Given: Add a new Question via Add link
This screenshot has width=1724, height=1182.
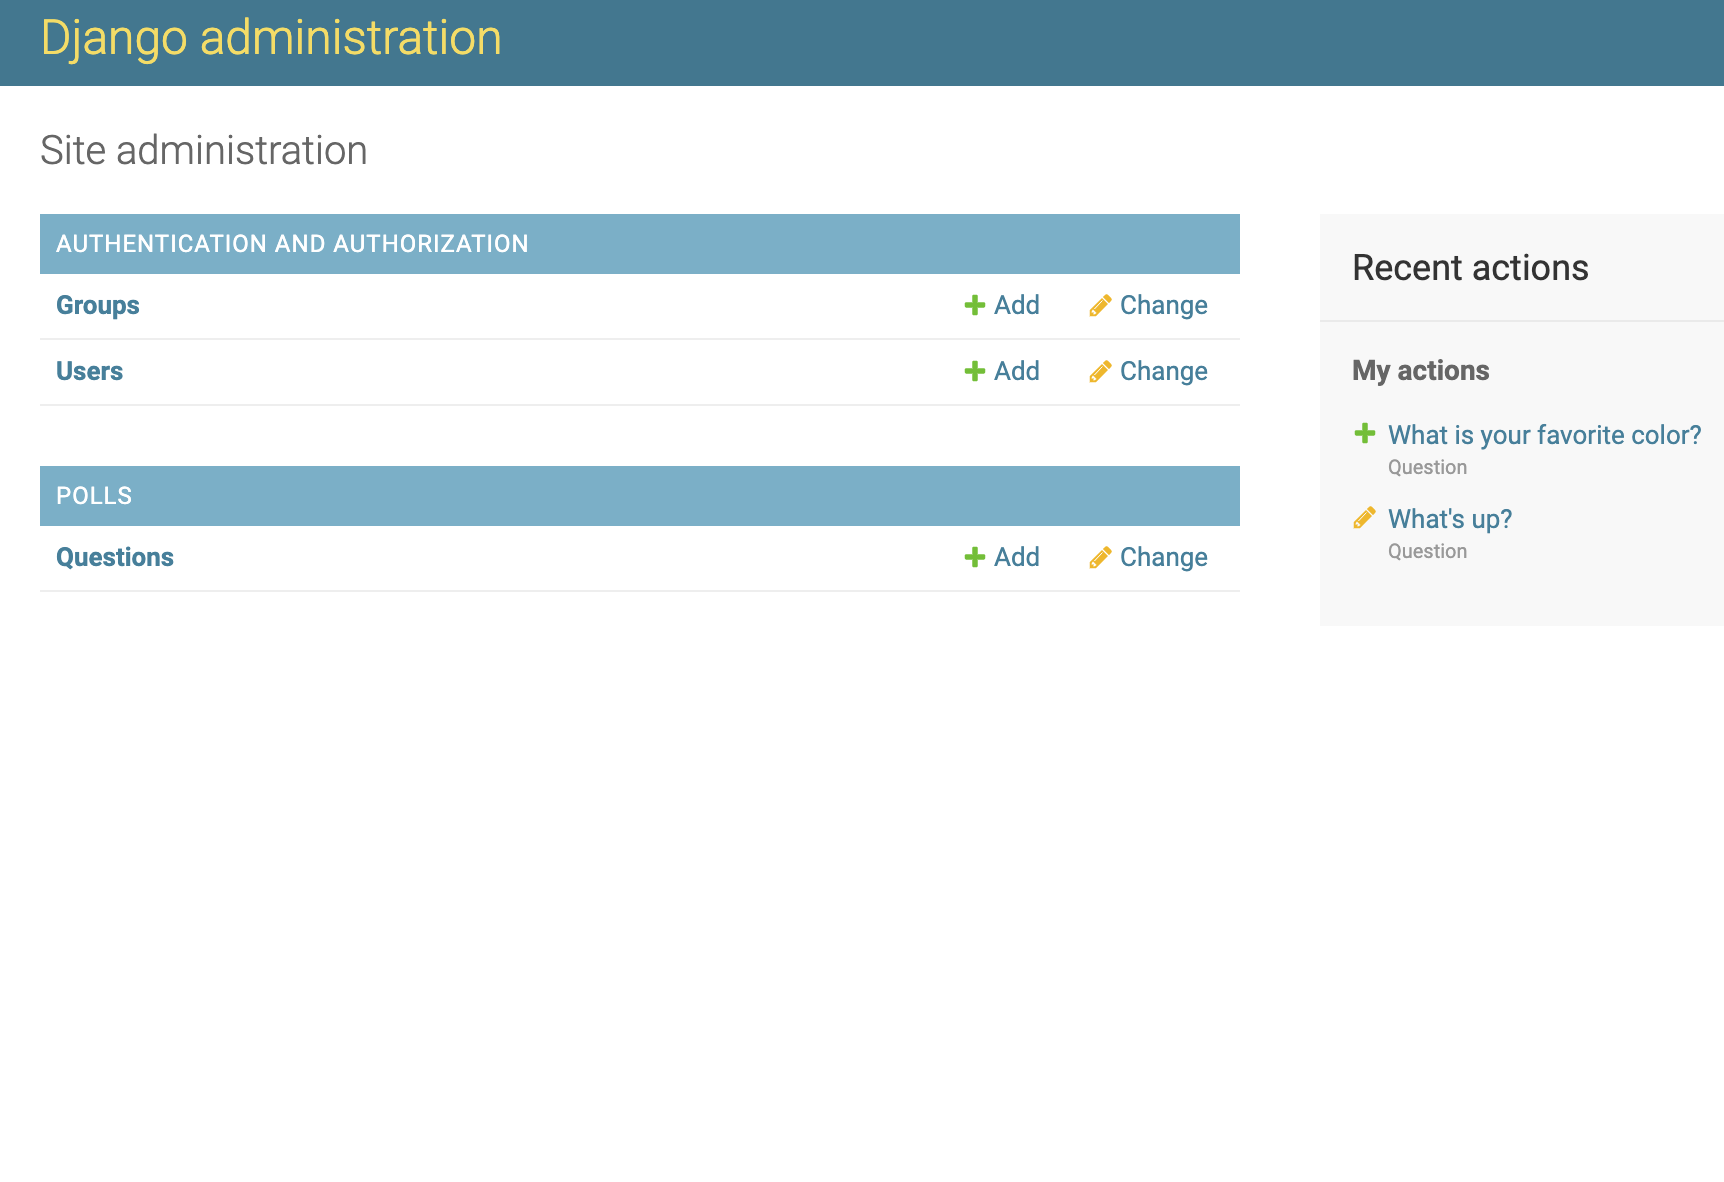Looking at the screenshot, I should point(1017,557).
